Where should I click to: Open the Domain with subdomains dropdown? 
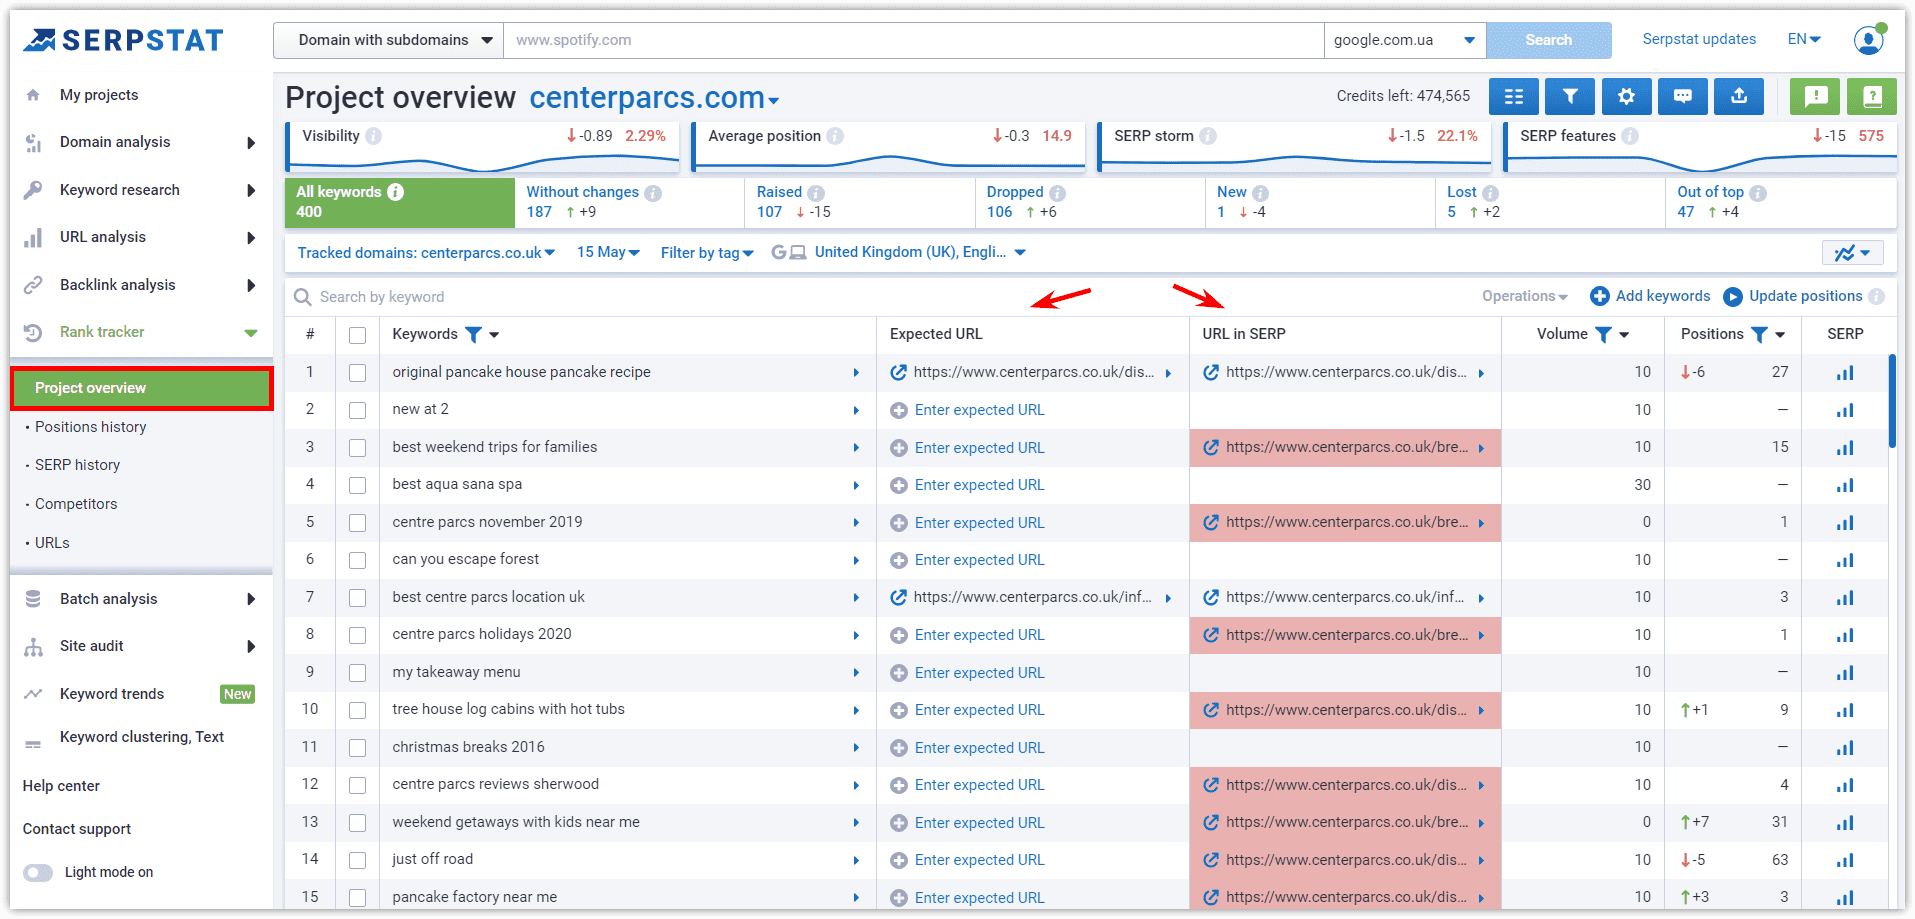[x=389, y=40]
